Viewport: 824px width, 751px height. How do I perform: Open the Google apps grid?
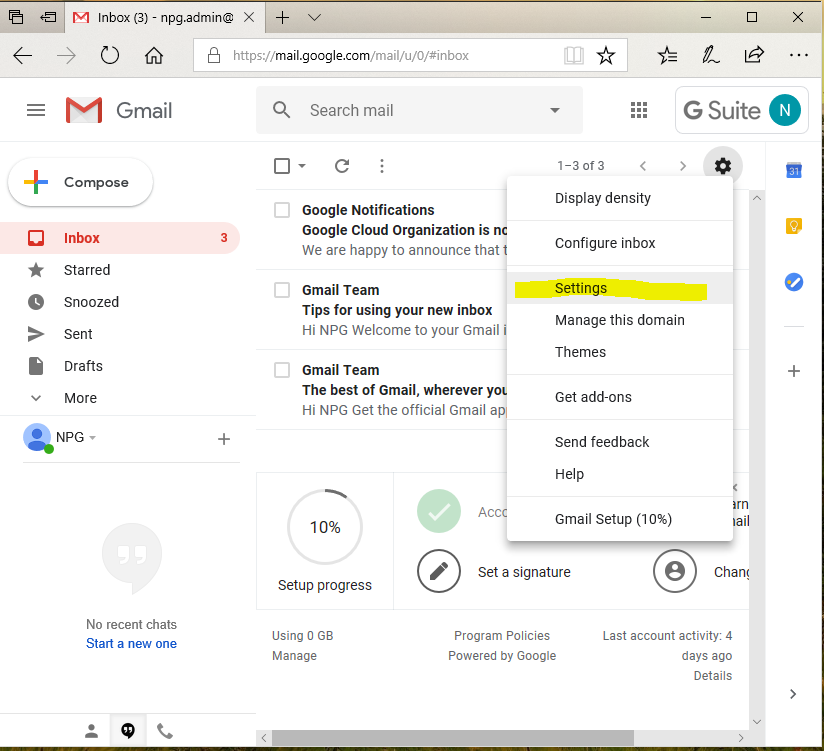[x=638, y=110]
